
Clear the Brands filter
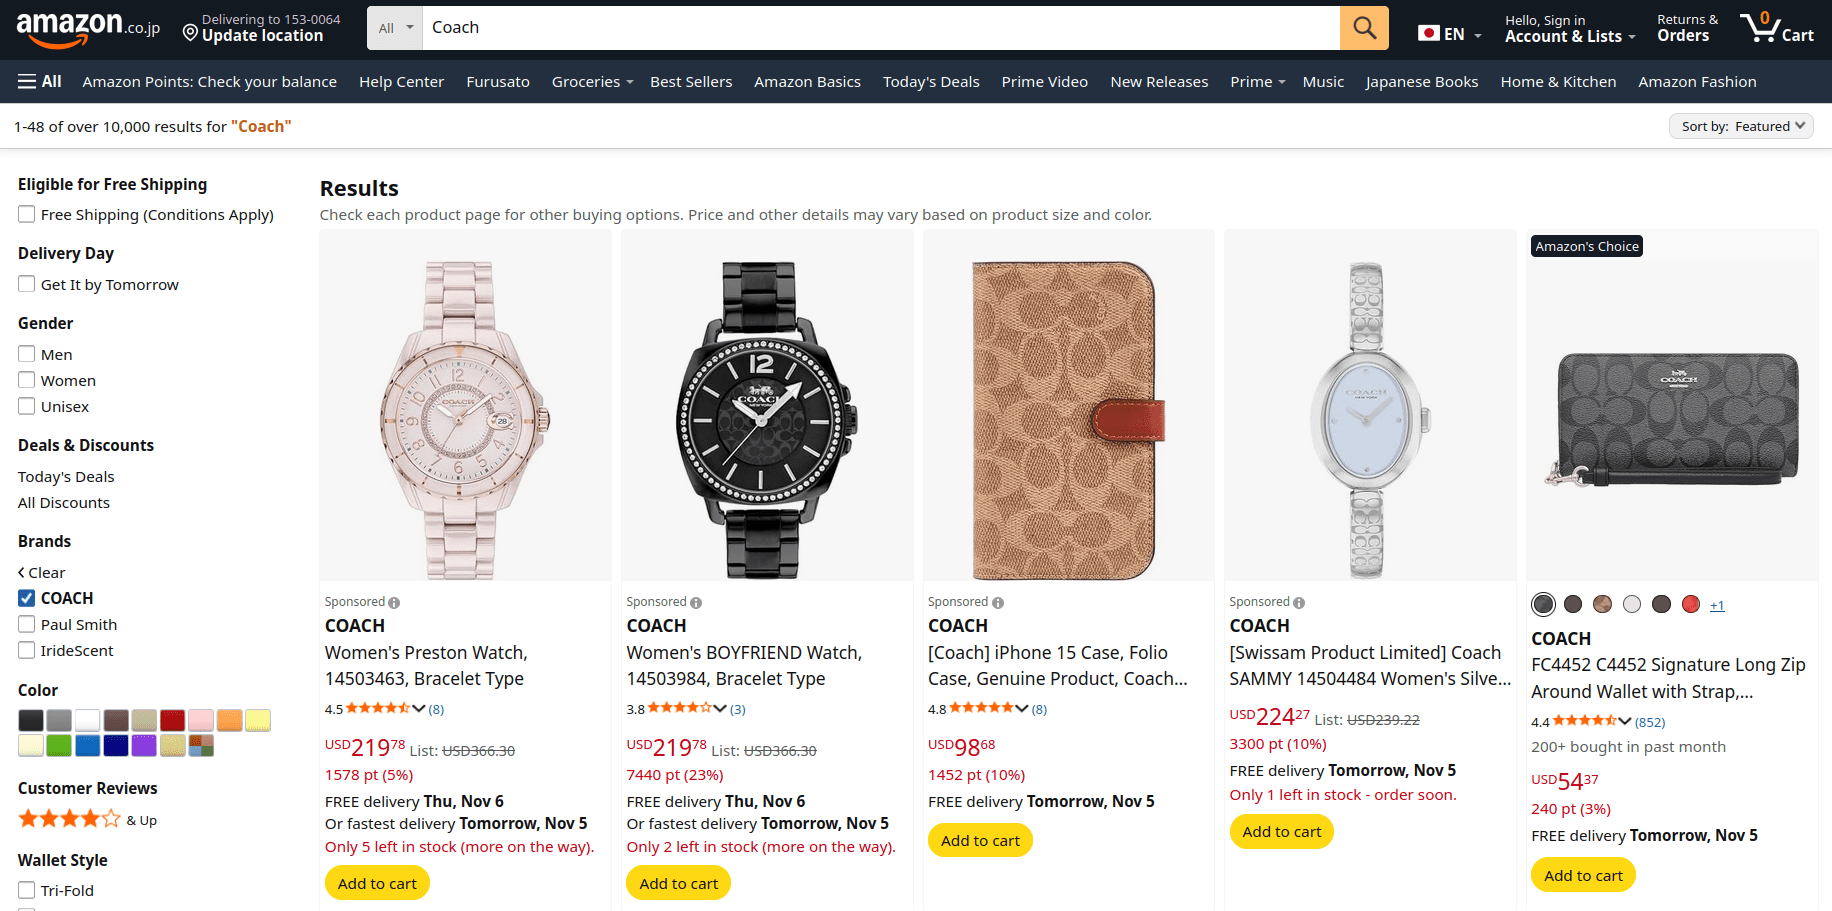coord(41,573)
